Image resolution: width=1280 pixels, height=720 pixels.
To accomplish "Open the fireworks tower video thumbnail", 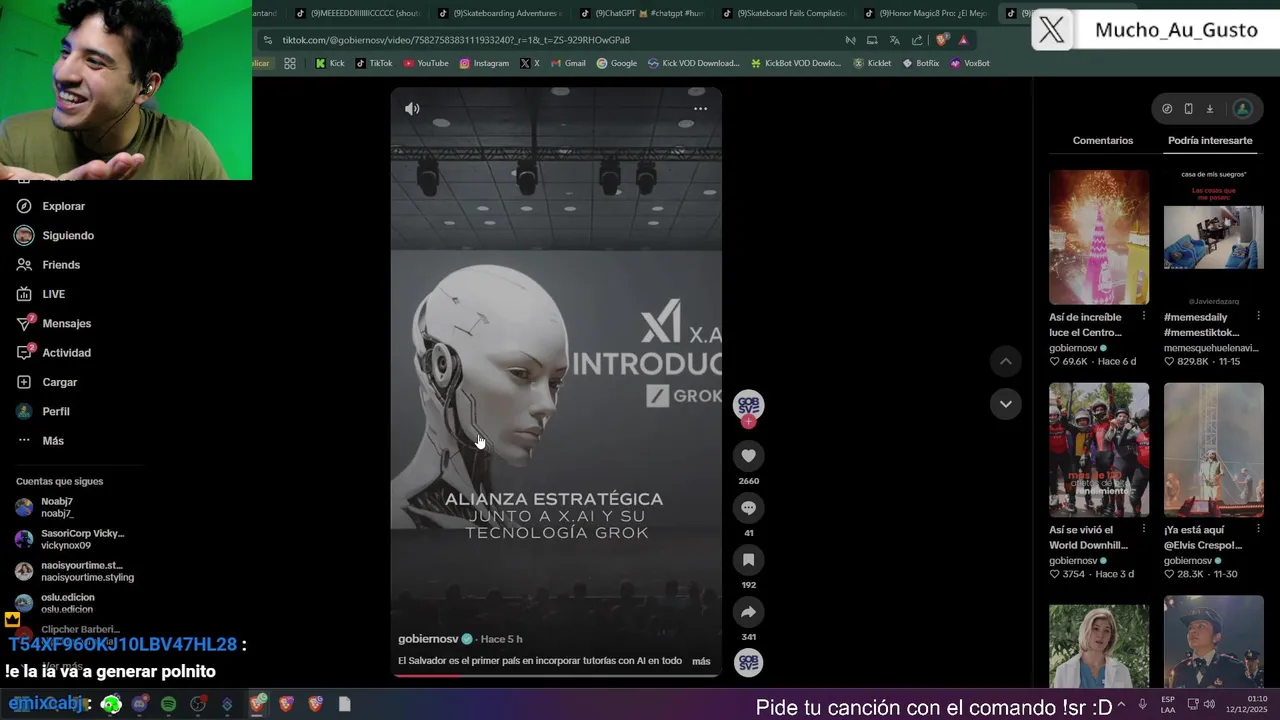I will click(x=1099, y=237).
